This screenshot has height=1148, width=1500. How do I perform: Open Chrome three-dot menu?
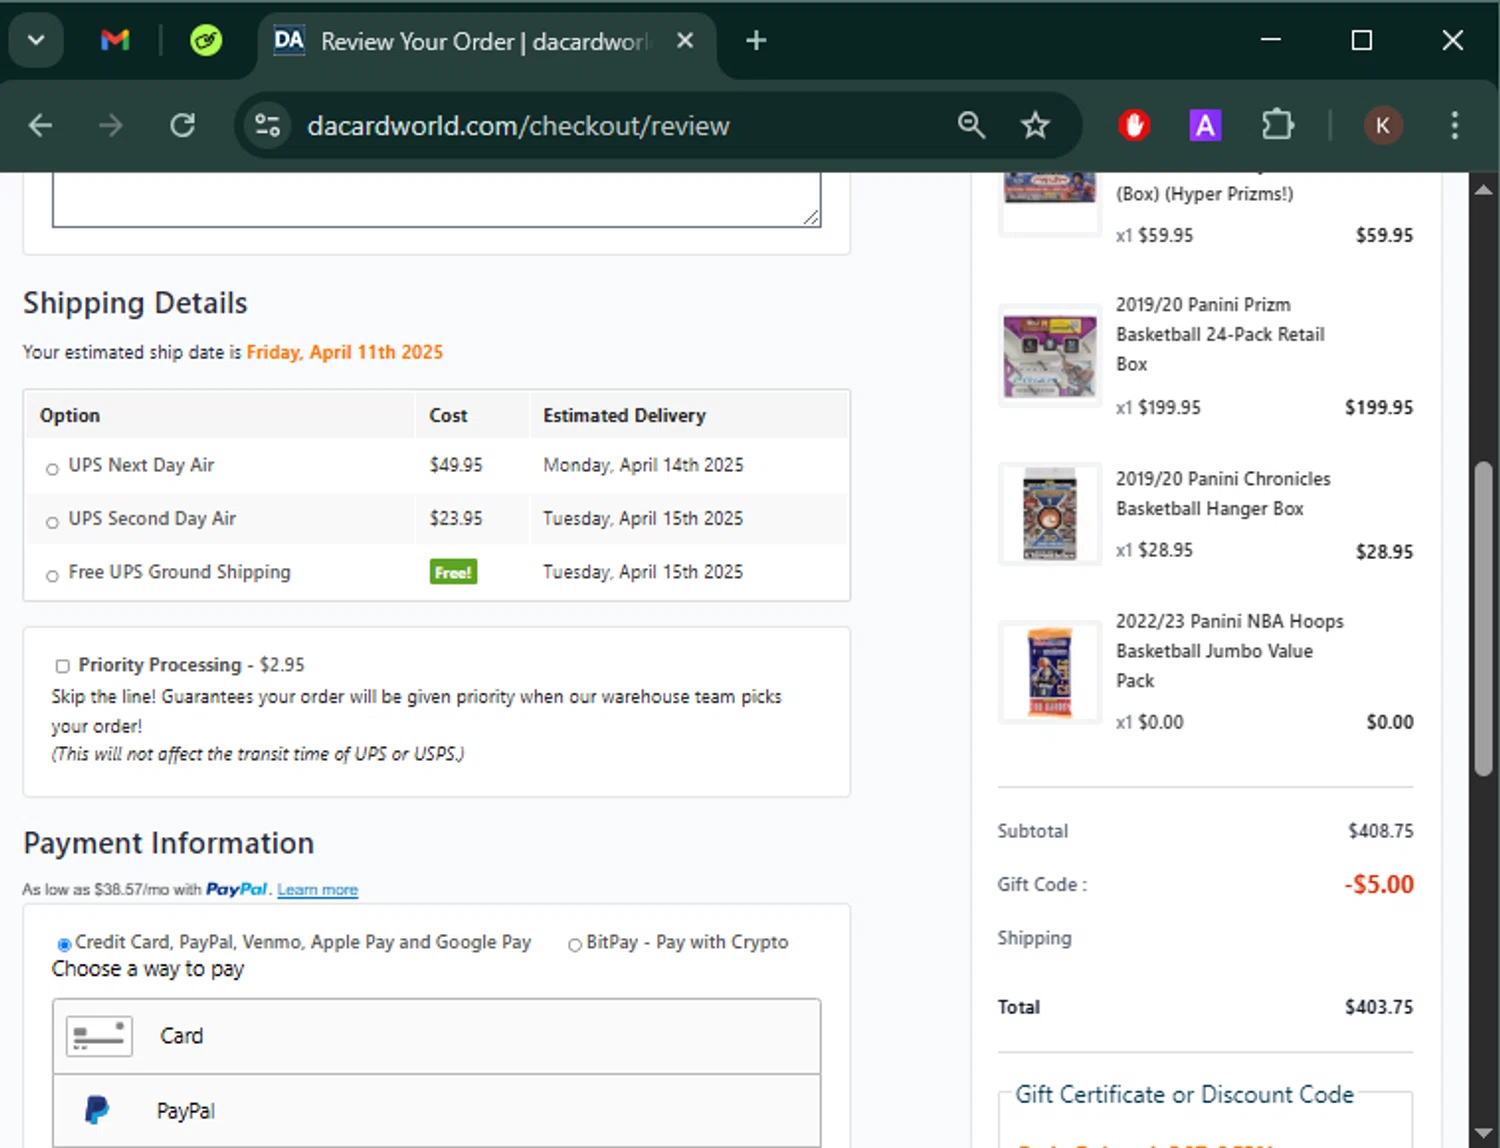coord(1454,126)
